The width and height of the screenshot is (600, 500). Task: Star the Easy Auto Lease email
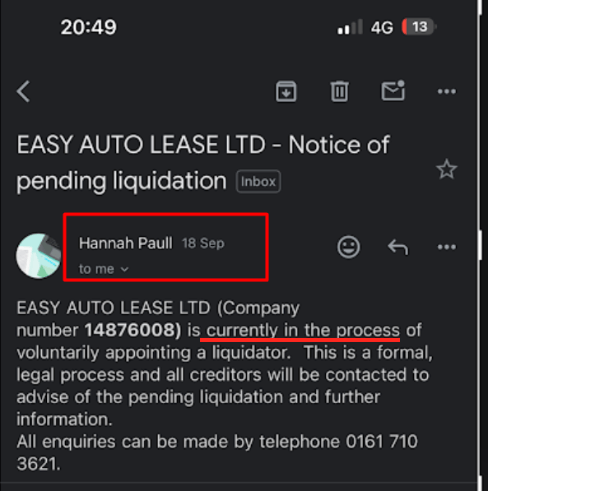[x=446, y=169]
